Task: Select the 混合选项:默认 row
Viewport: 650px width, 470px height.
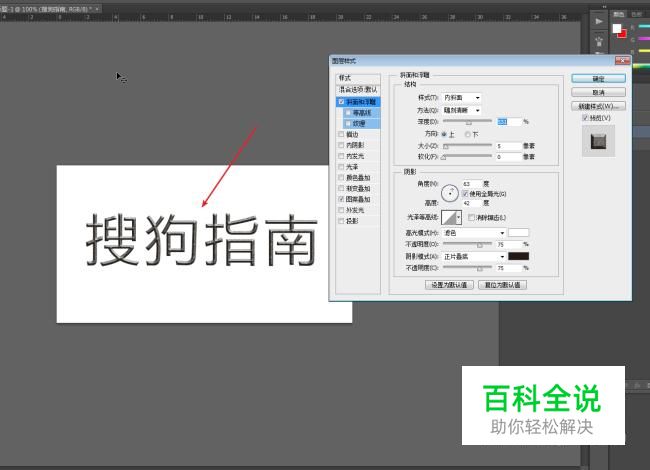Action: click(x=358, y=90)
